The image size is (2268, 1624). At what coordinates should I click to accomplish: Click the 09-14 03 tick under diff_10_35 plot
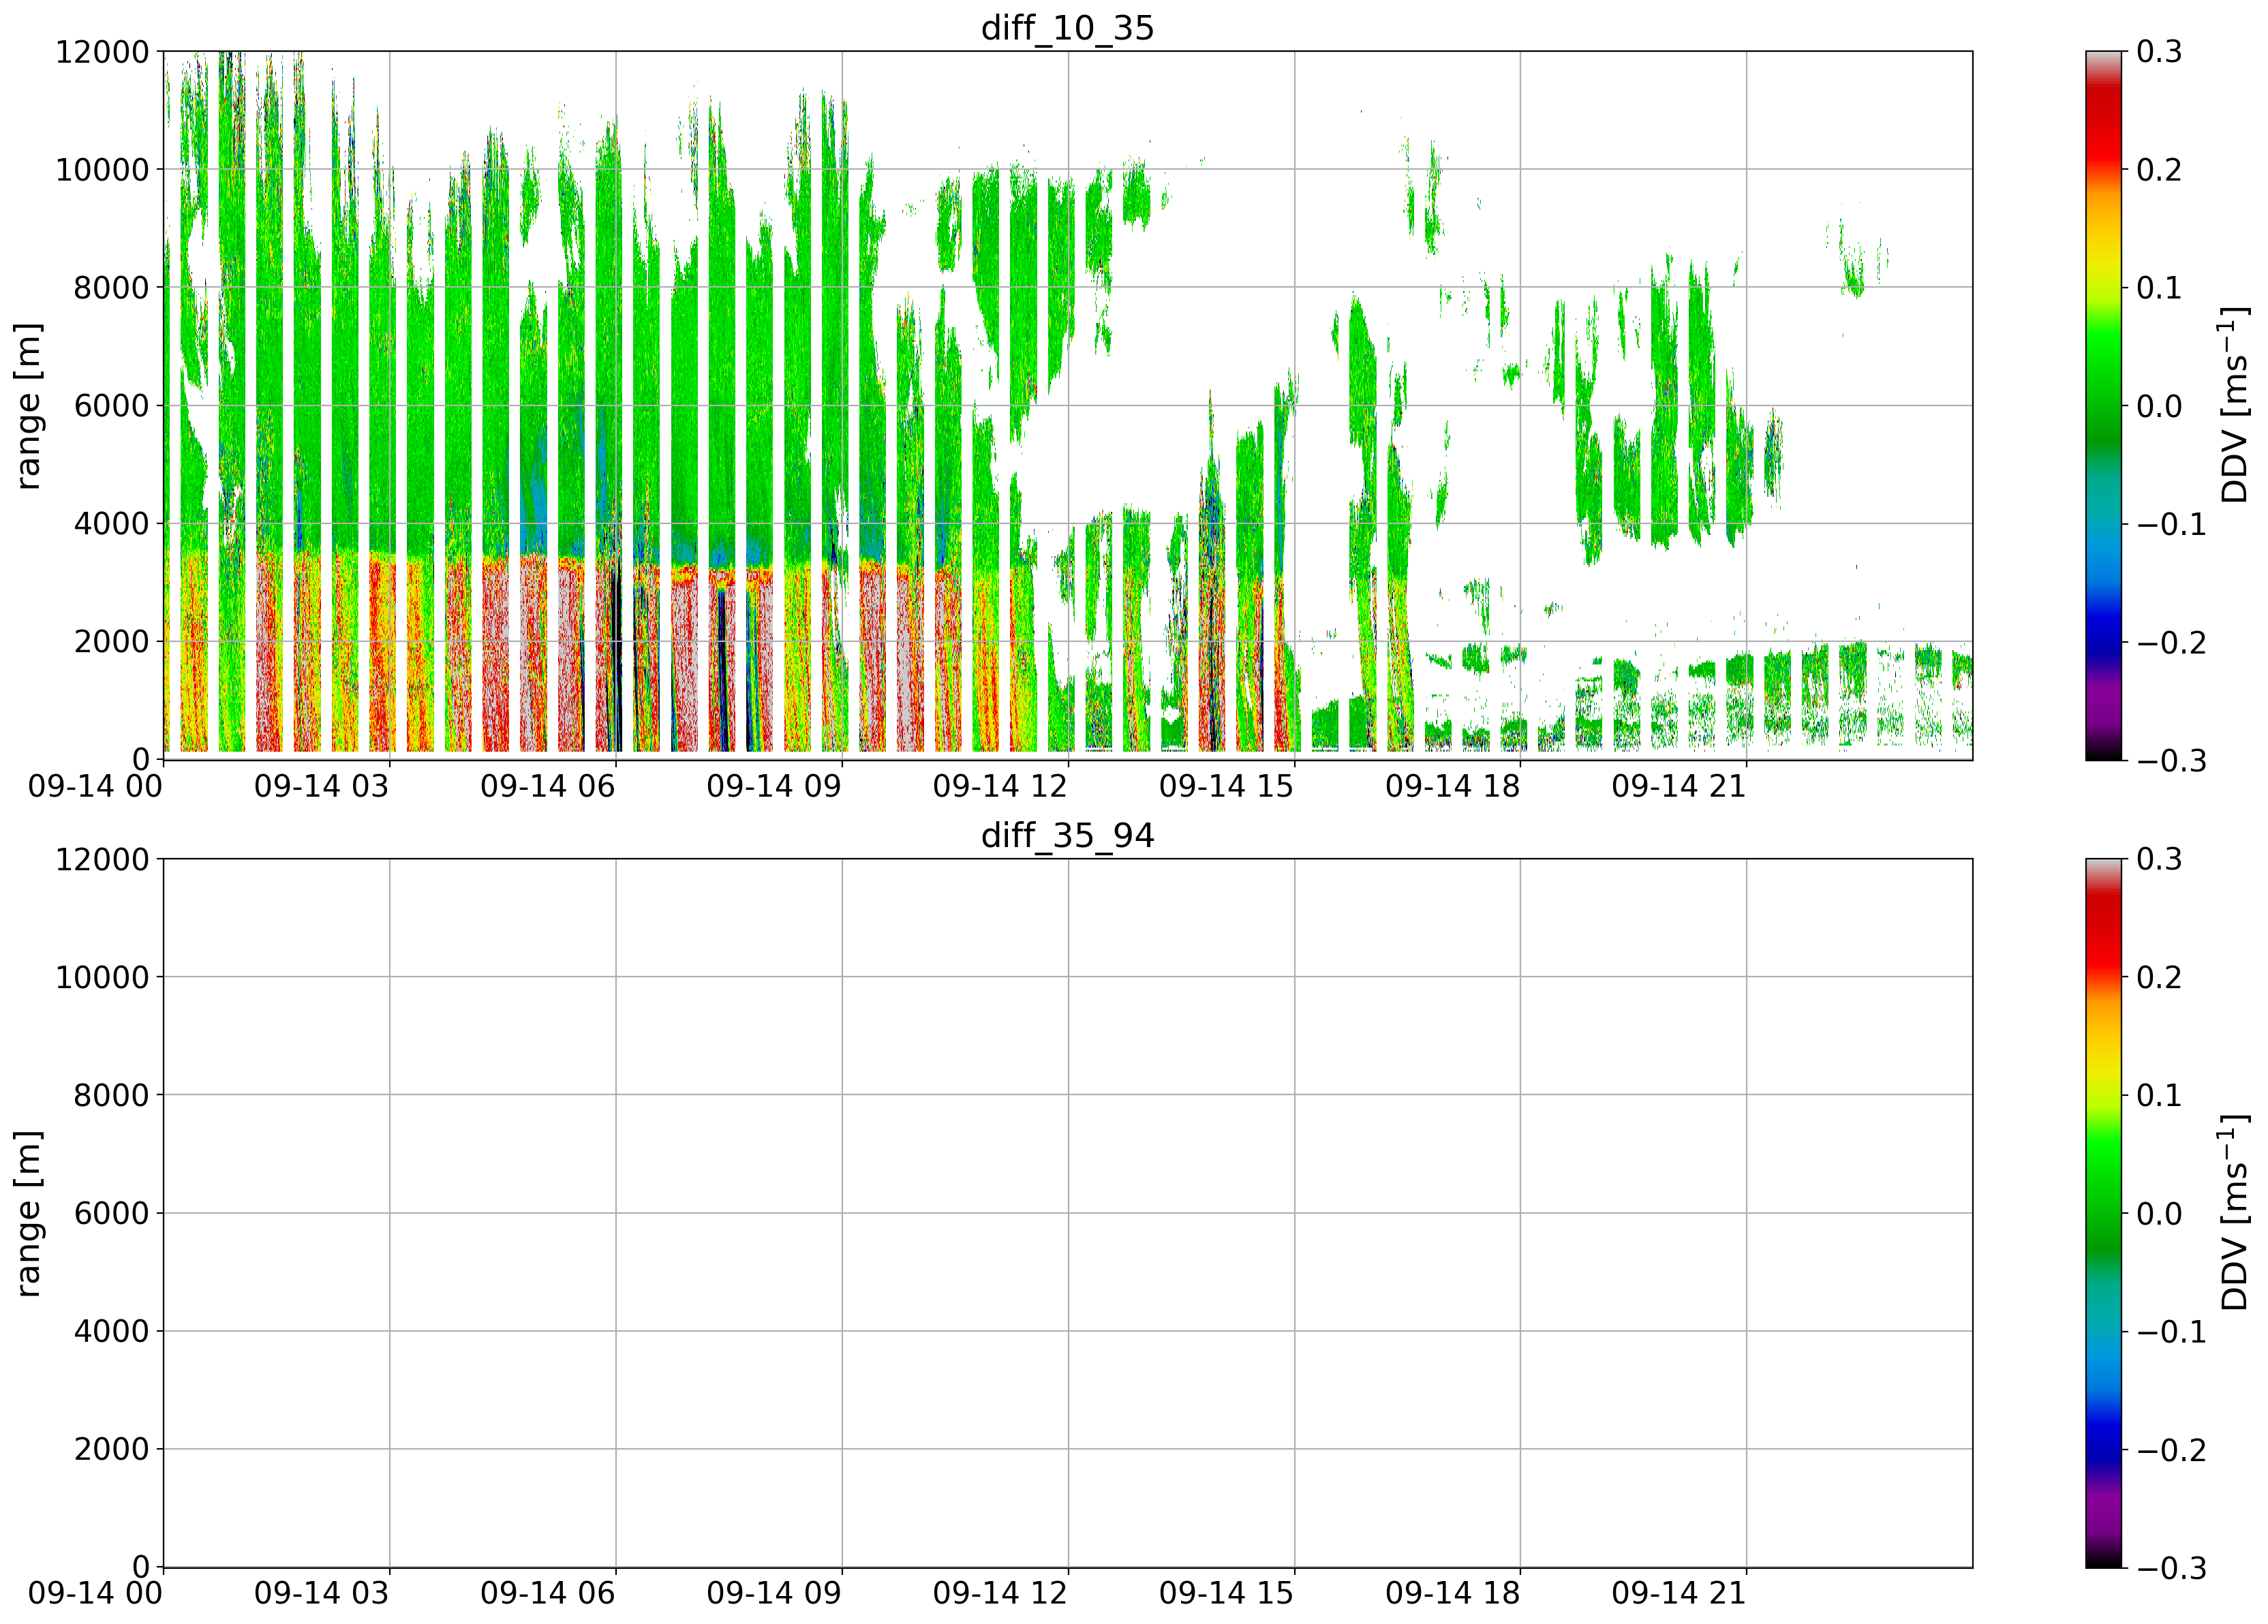[321, 787]
